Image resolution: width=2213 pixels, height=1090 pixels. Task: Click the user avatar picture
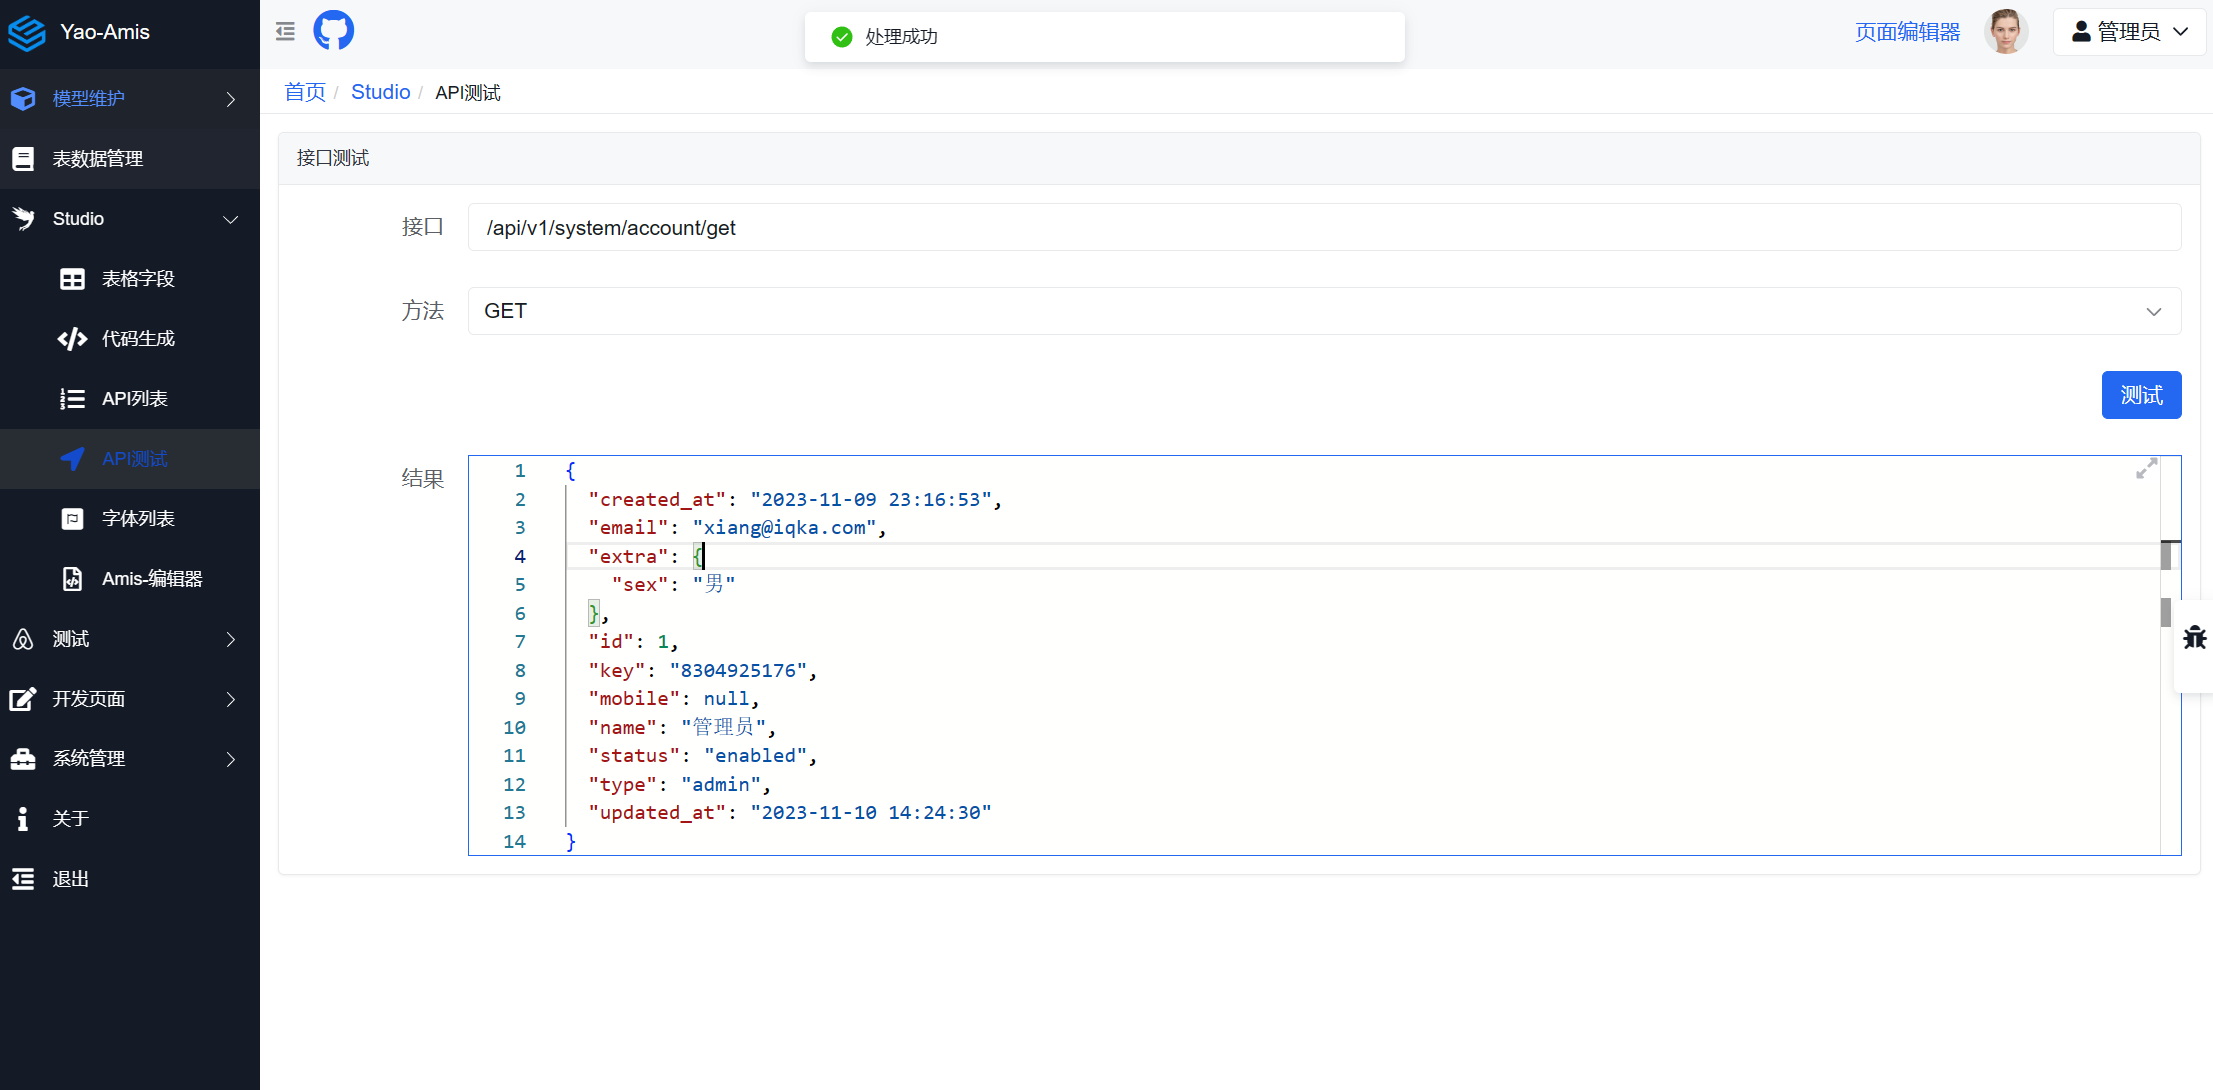pyautogui.click(x=2005, y=31)
